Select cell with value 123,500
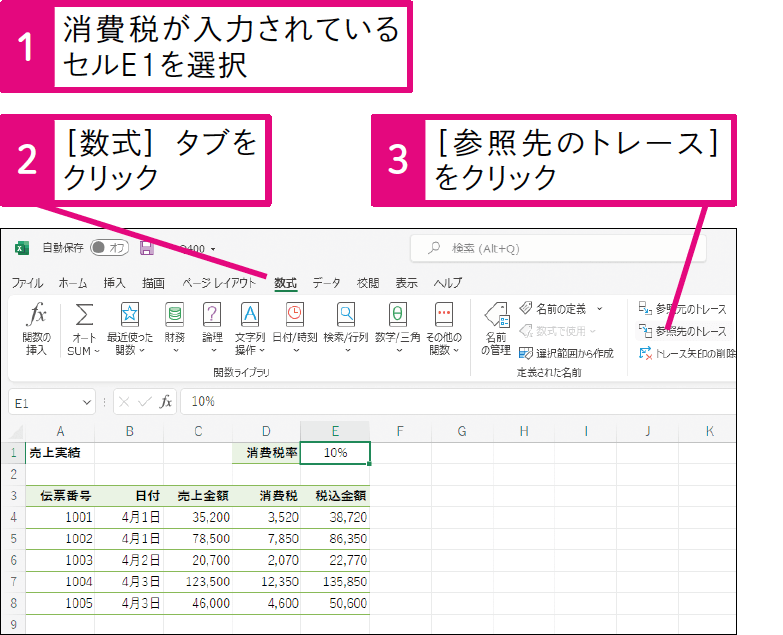Image resolution: width=783 pixels, height=635 pixels. (198, 582)
